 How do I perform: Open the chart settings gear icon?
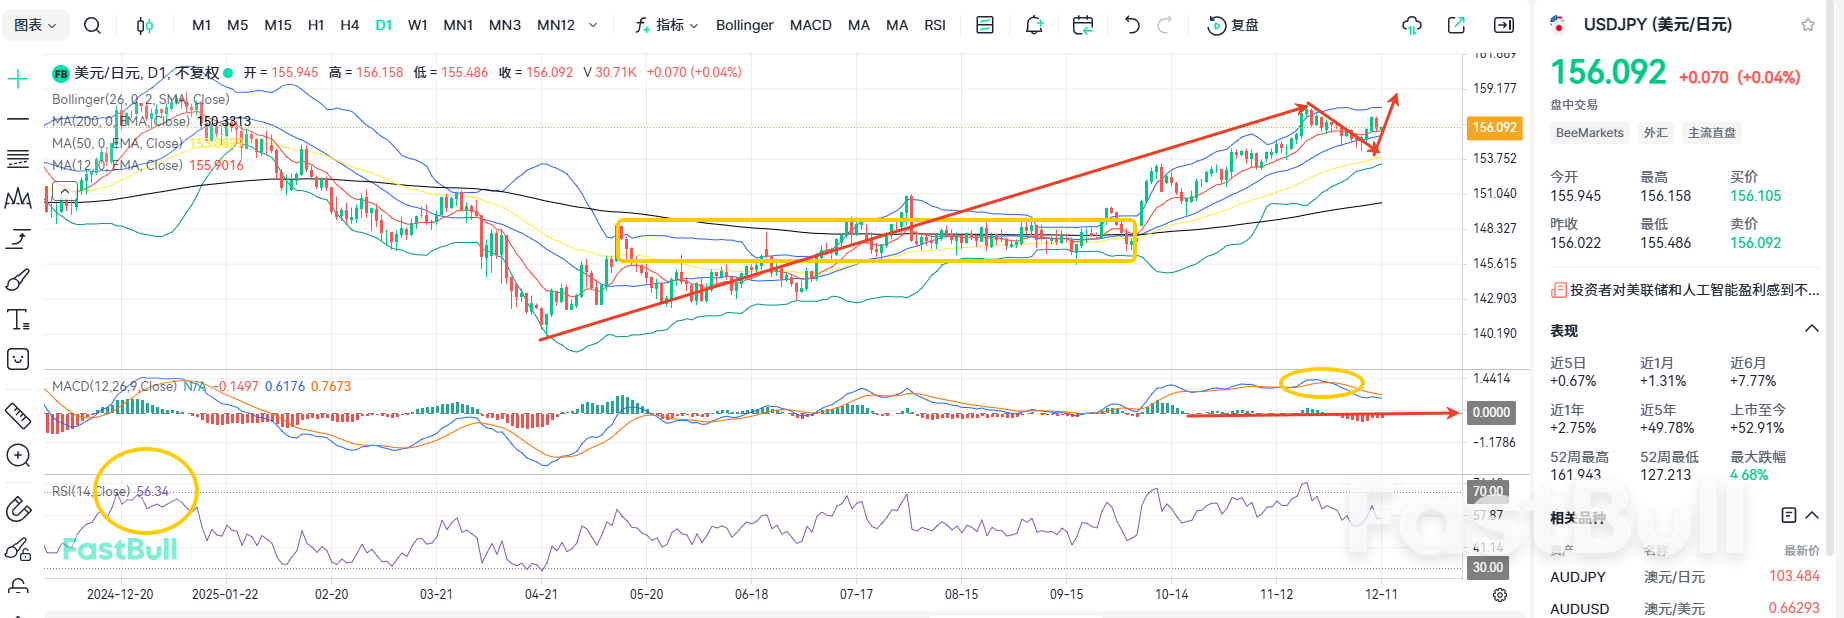pos(1500,595)
